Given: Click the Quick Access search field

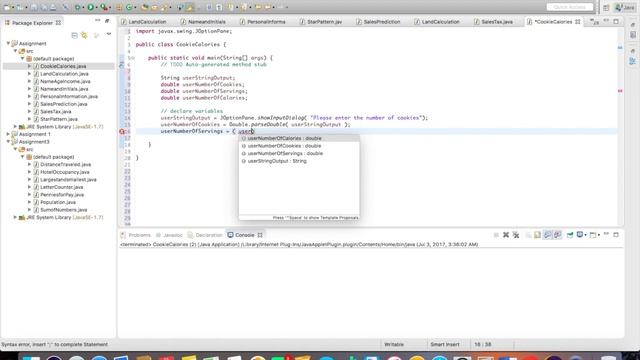Looking at the screenshot, I should click(570, 7).
